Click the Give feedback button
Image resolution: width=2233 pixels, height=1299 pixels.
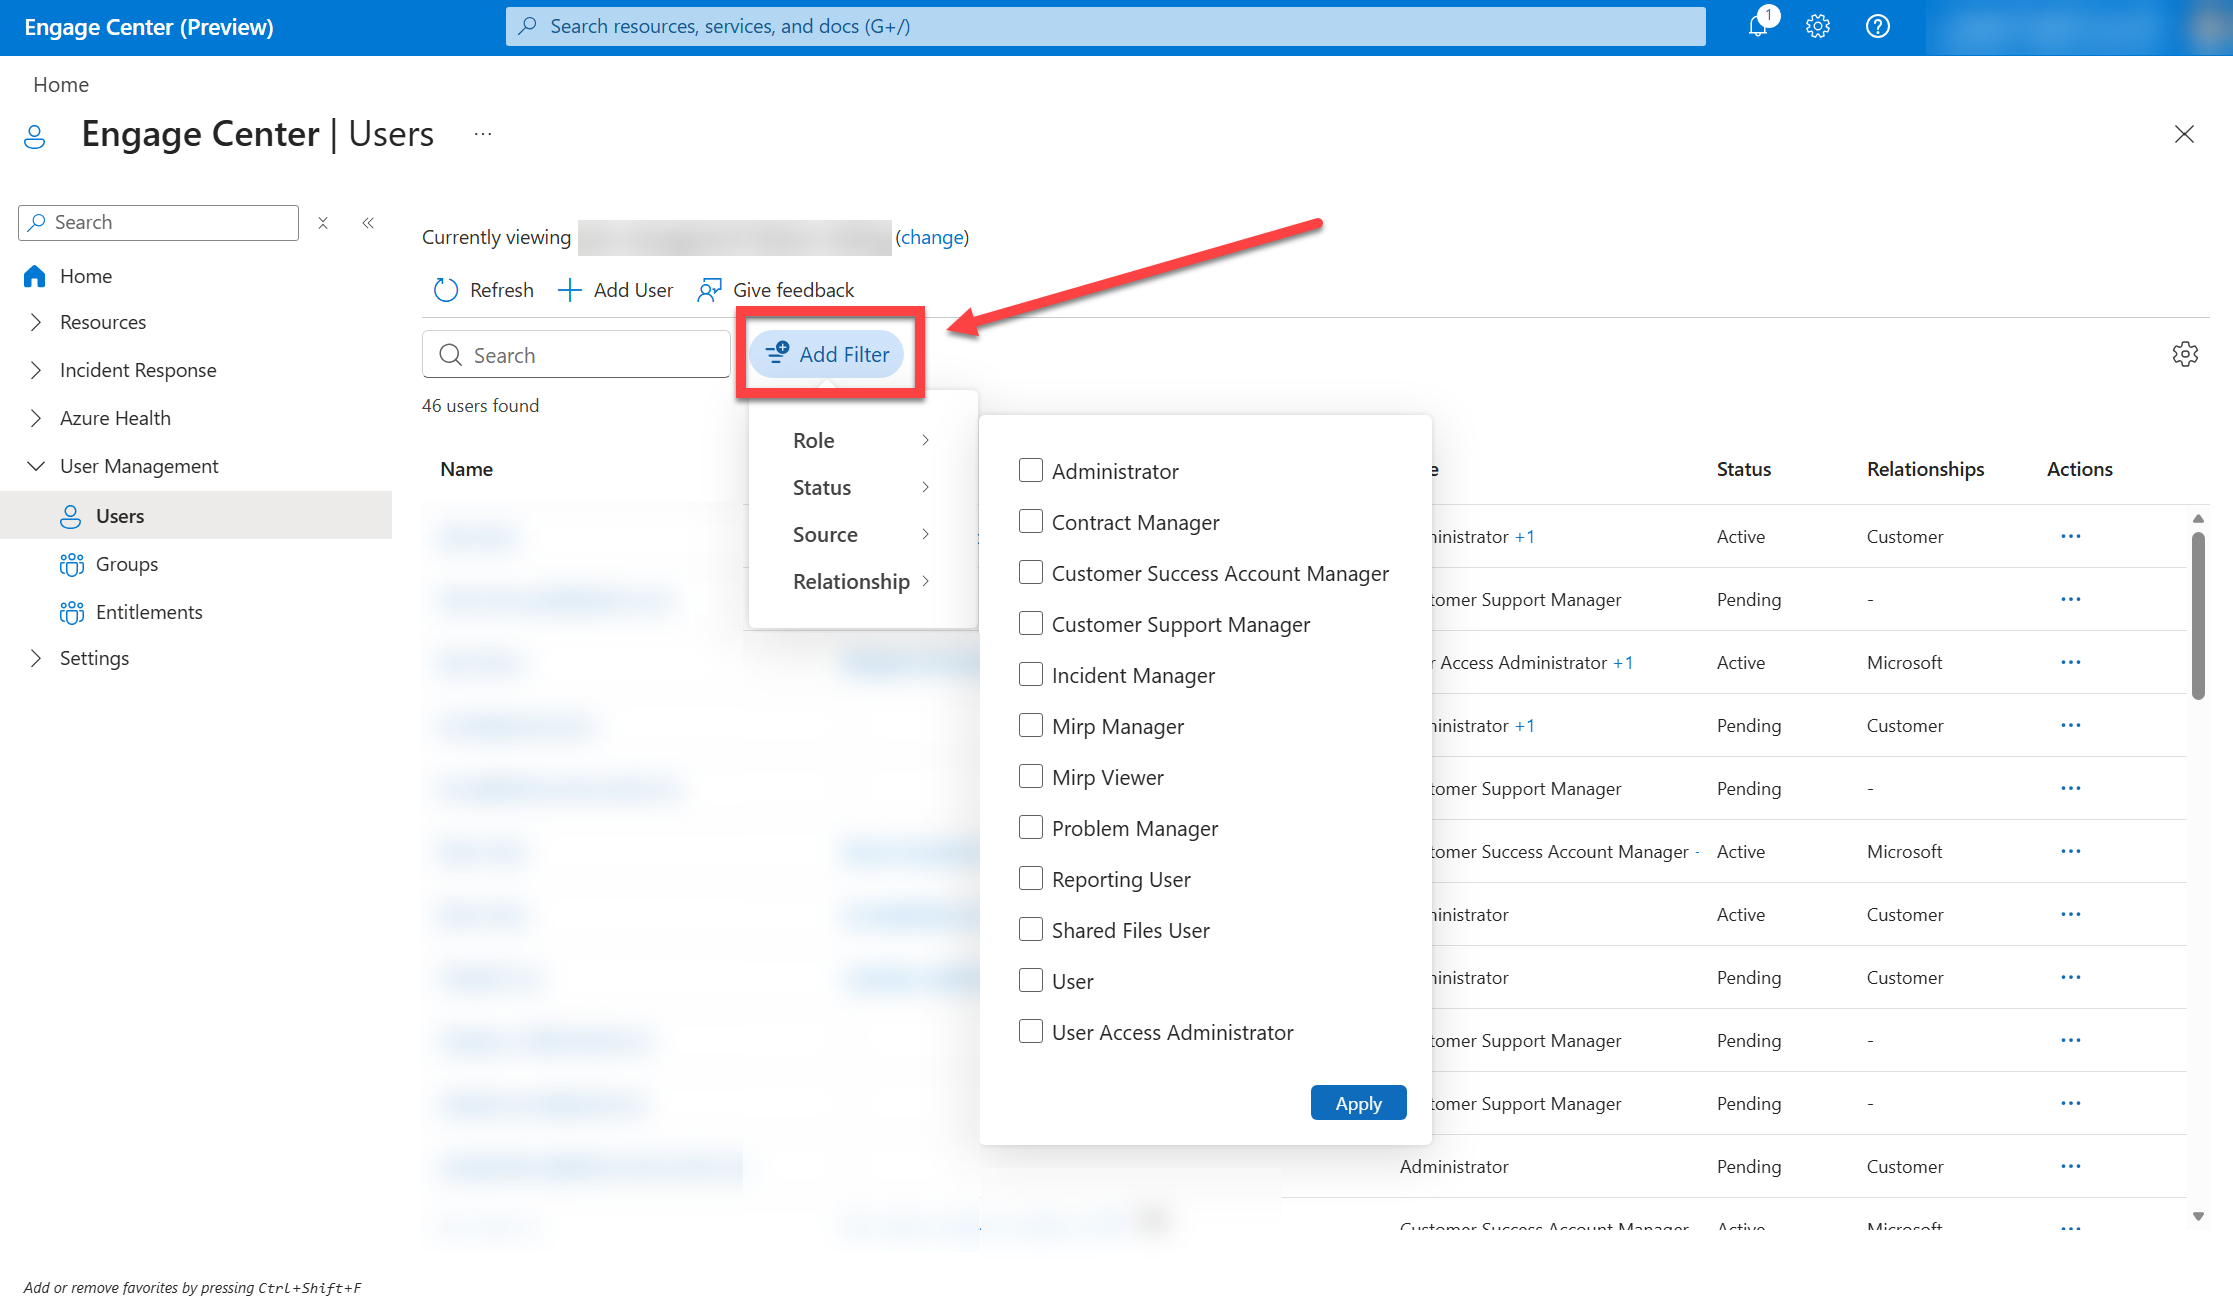(776, 290)
